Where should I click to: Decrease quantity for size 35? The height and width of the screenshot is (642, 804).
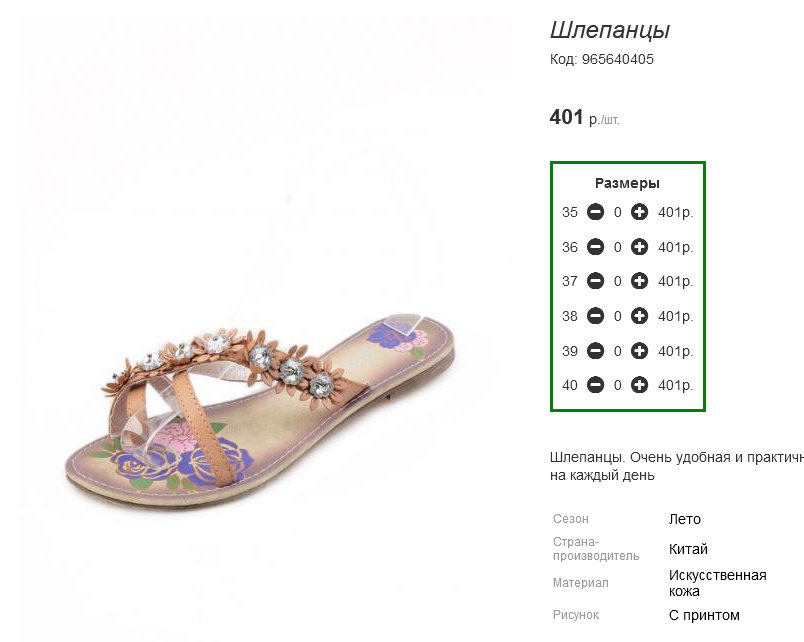click(x=595, y=212)
